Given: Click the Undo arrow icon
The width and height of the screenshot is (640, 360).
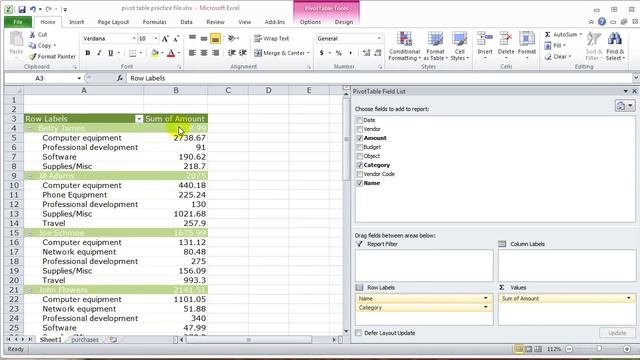Looking at the screenshot, I should click(x=33, y=9).
